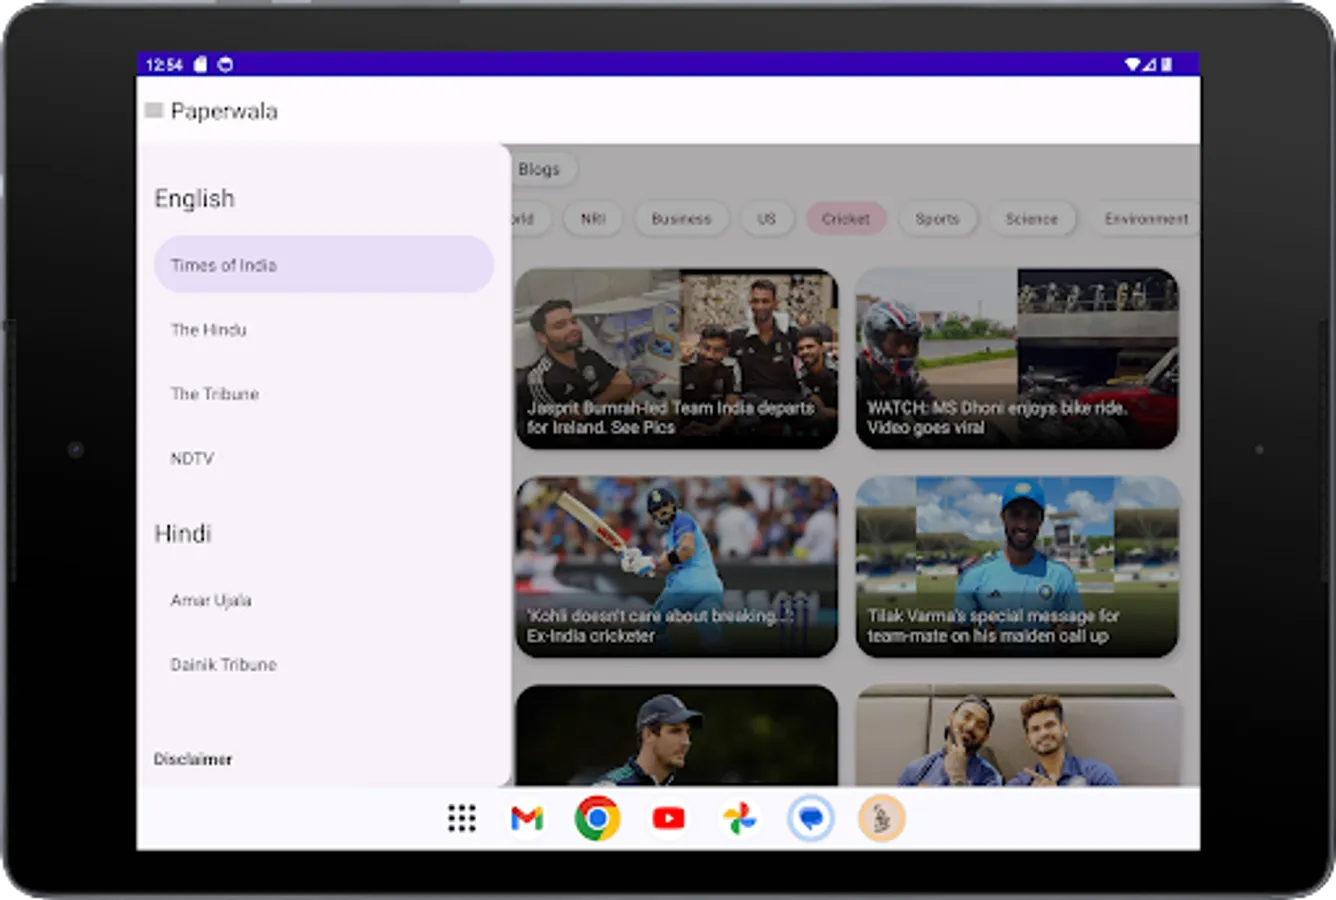Screen dimensions: 1336x900
Task: Launch Gmail from the dock
Action: 527,818
